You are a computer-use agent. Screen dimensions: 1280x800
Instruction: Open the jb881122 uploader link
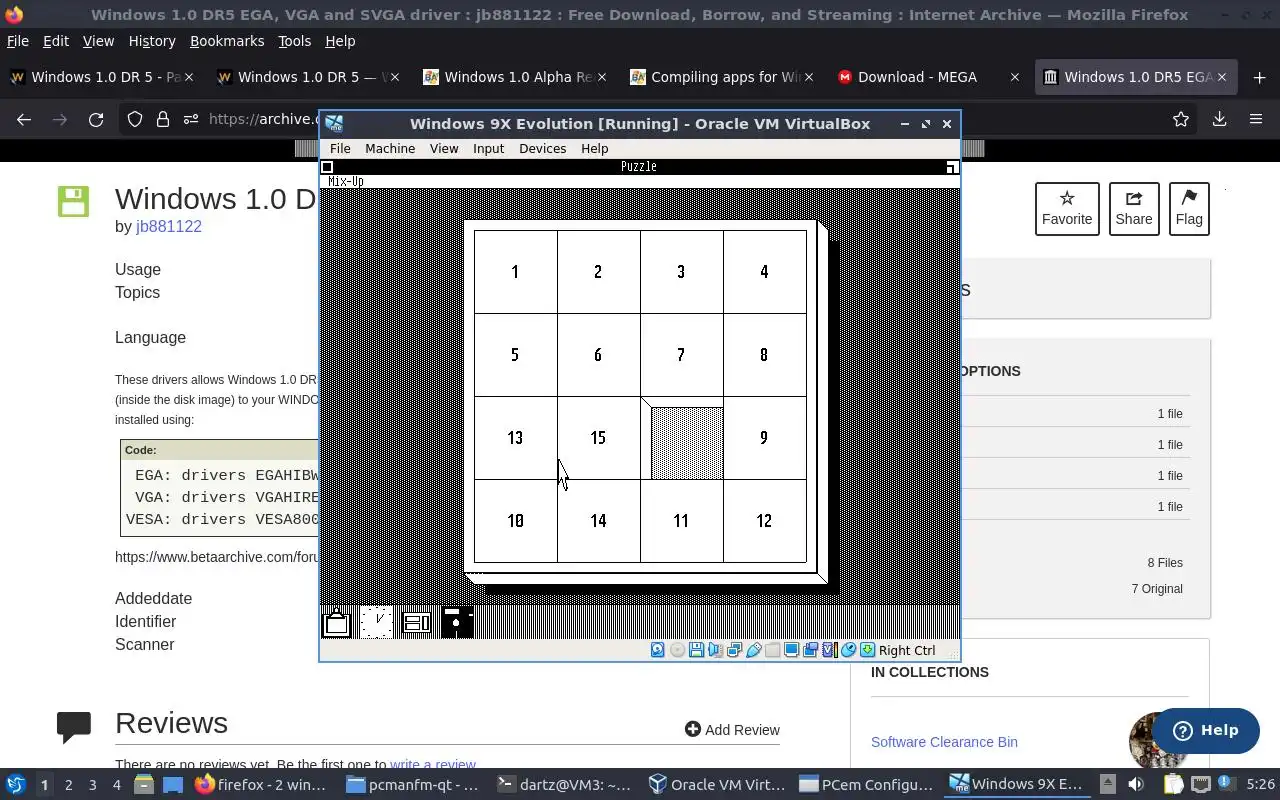click(x=169, y=226)
